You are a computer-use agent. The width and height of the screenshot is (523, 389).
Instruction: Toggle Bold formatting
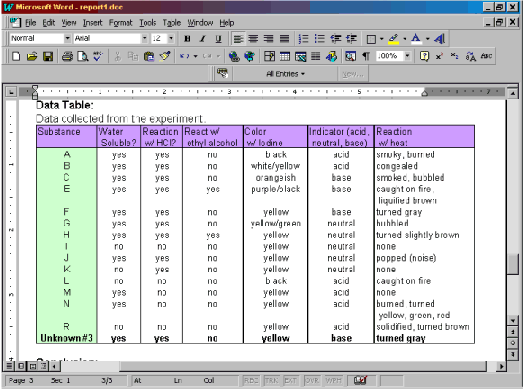187,39
